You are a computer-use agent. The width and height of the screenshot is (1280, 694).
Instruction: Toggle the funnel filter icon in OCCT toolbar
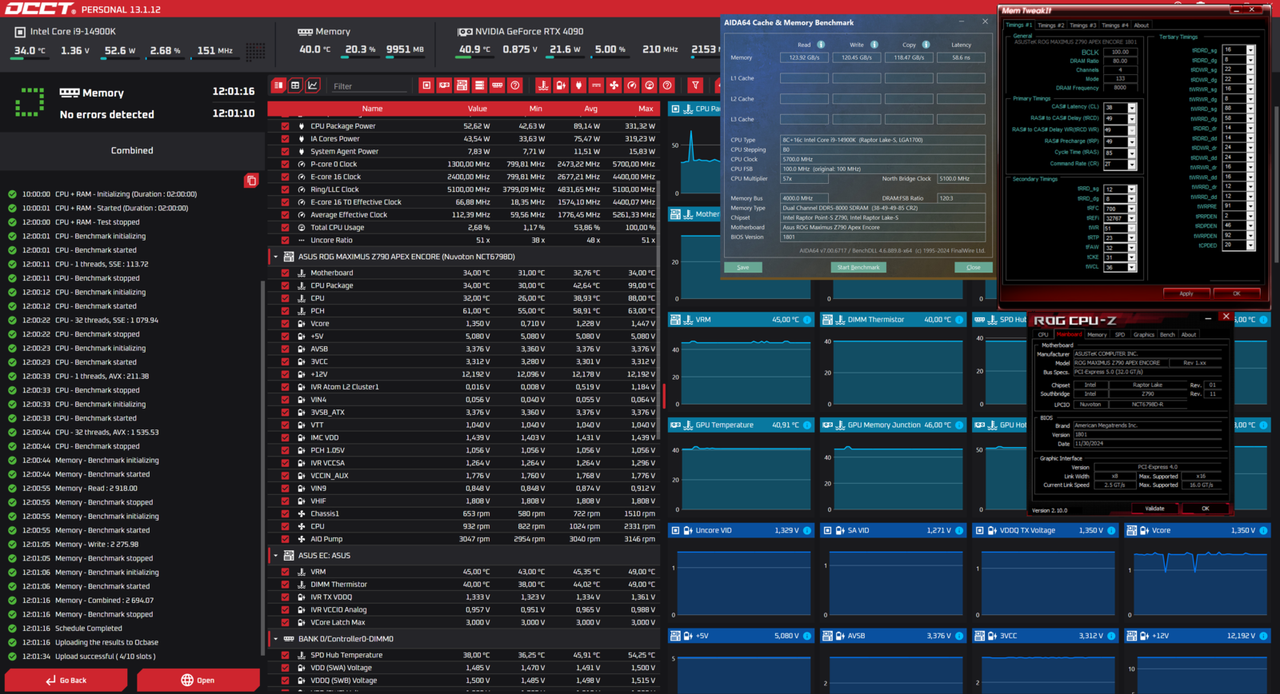click(695, 86)
